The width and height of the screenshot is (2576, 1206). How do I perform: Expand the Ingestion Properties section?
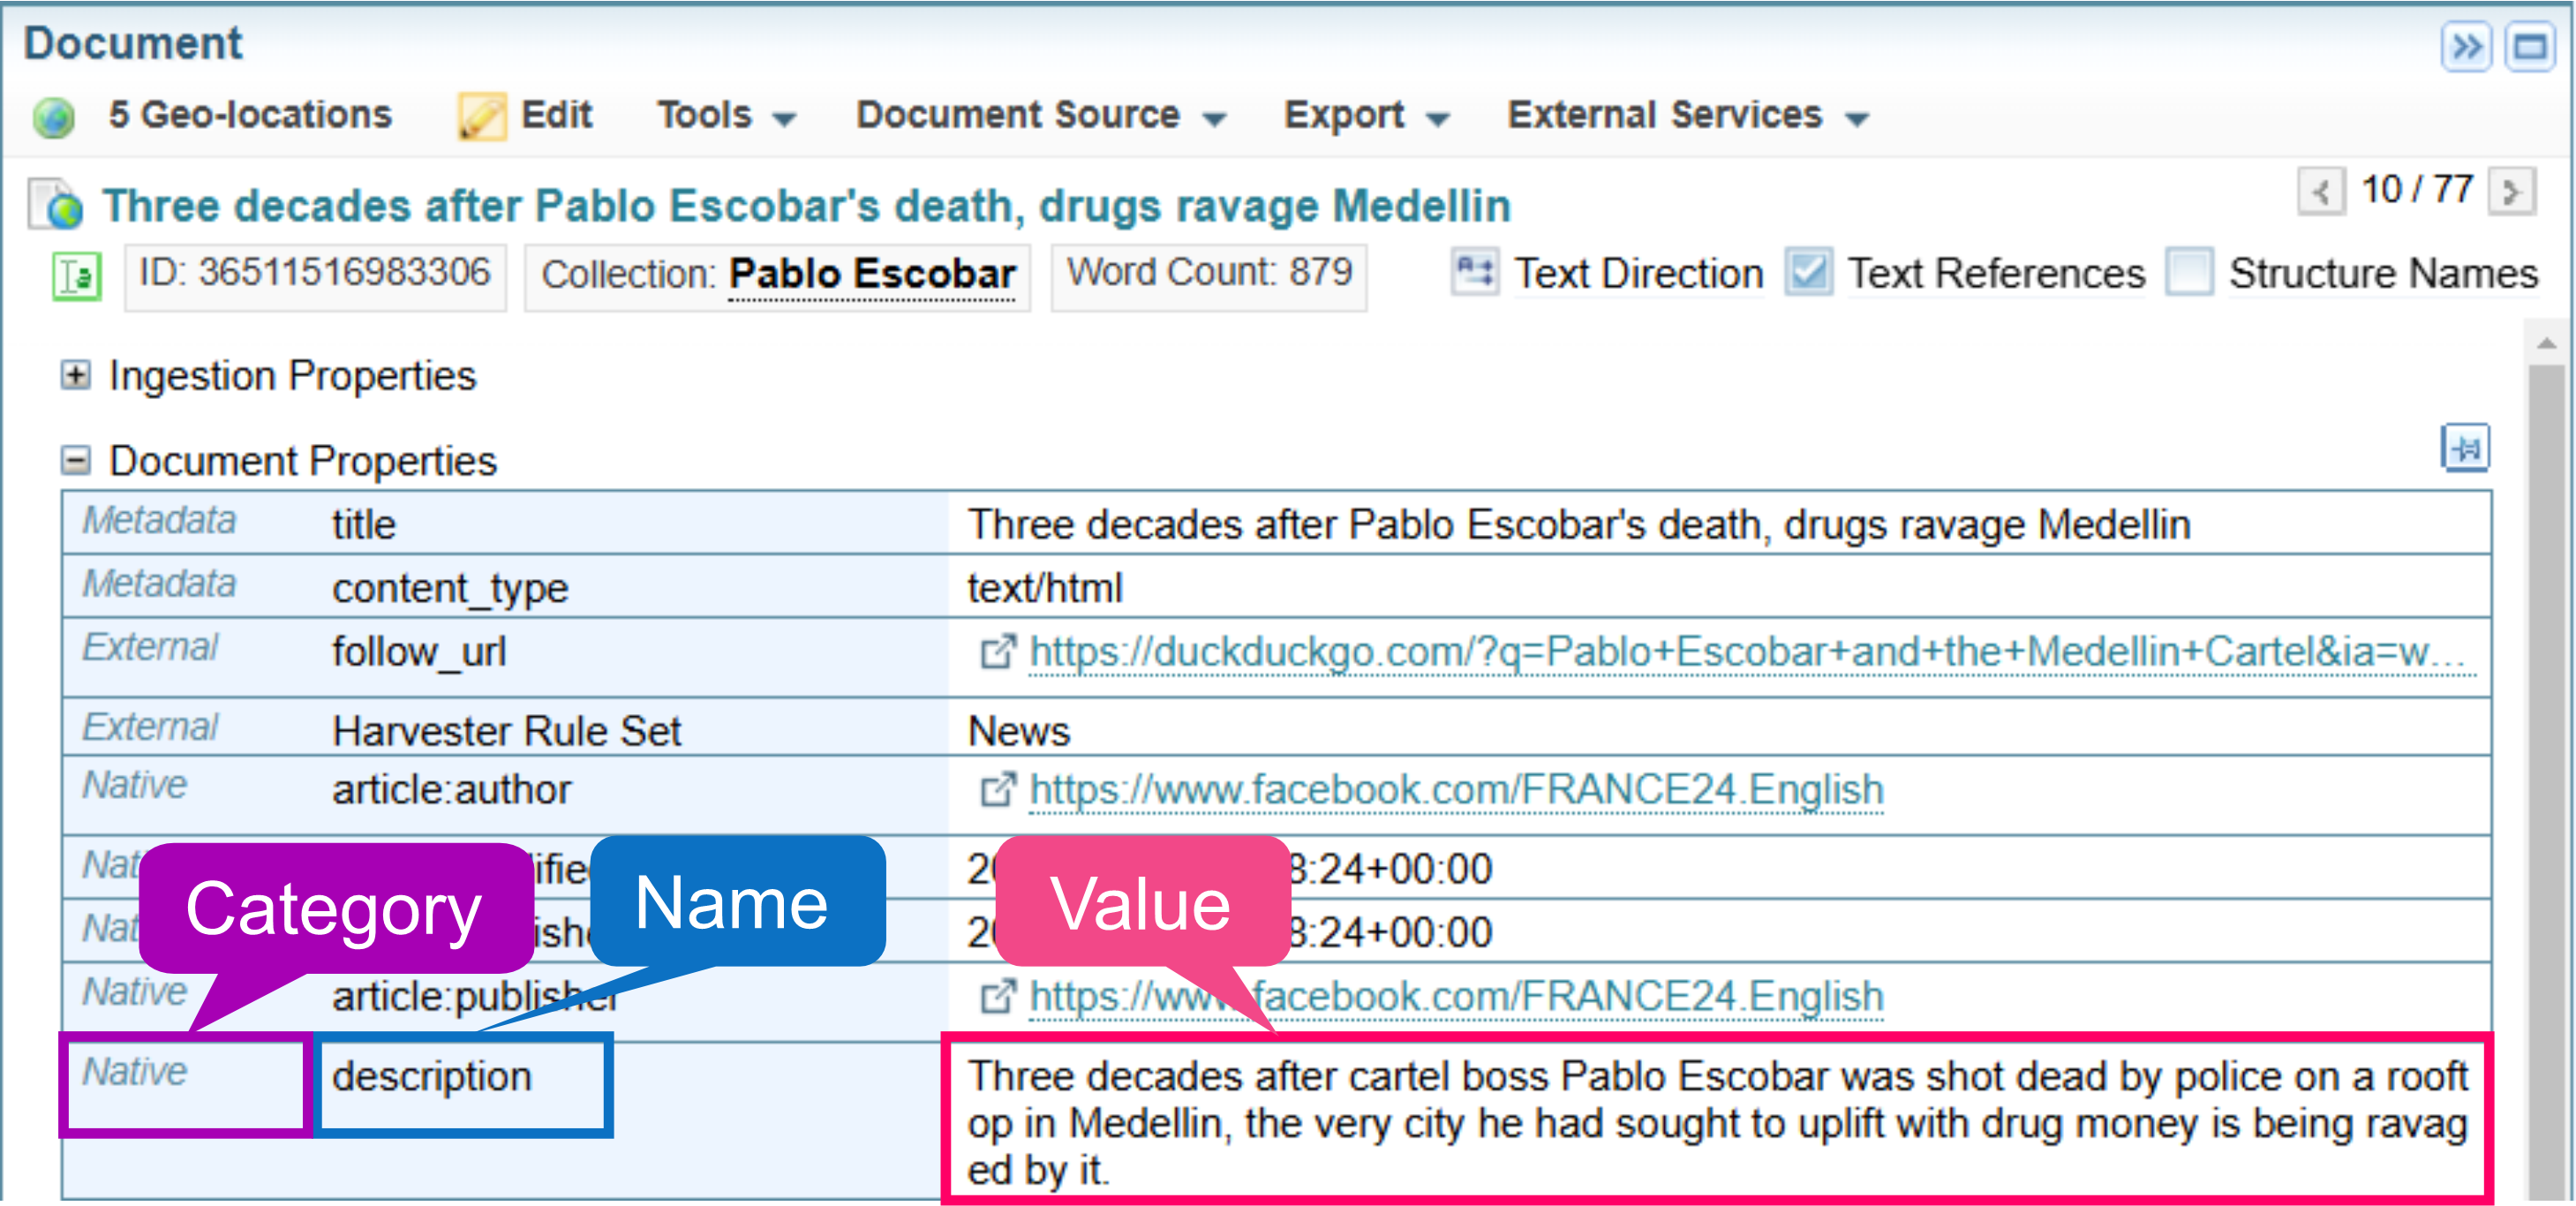coord(76,376)
